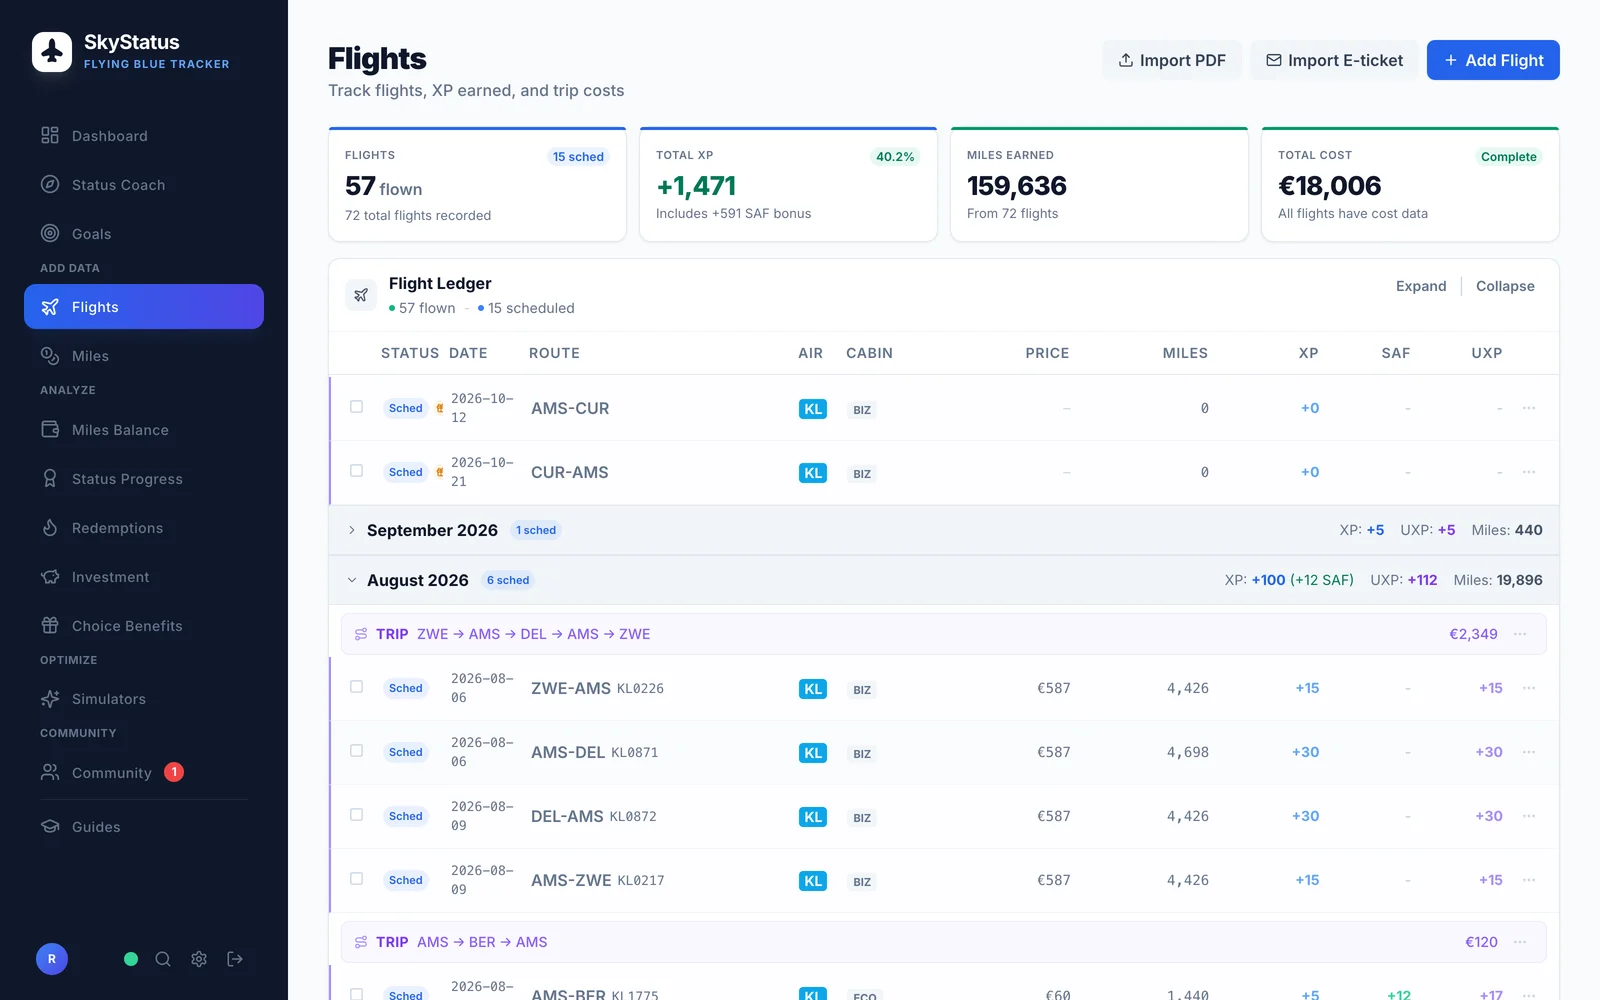Viewport: 1600px width, 1000px height.
Task: Click the PRICE column header
Action: pos(1047,353)
